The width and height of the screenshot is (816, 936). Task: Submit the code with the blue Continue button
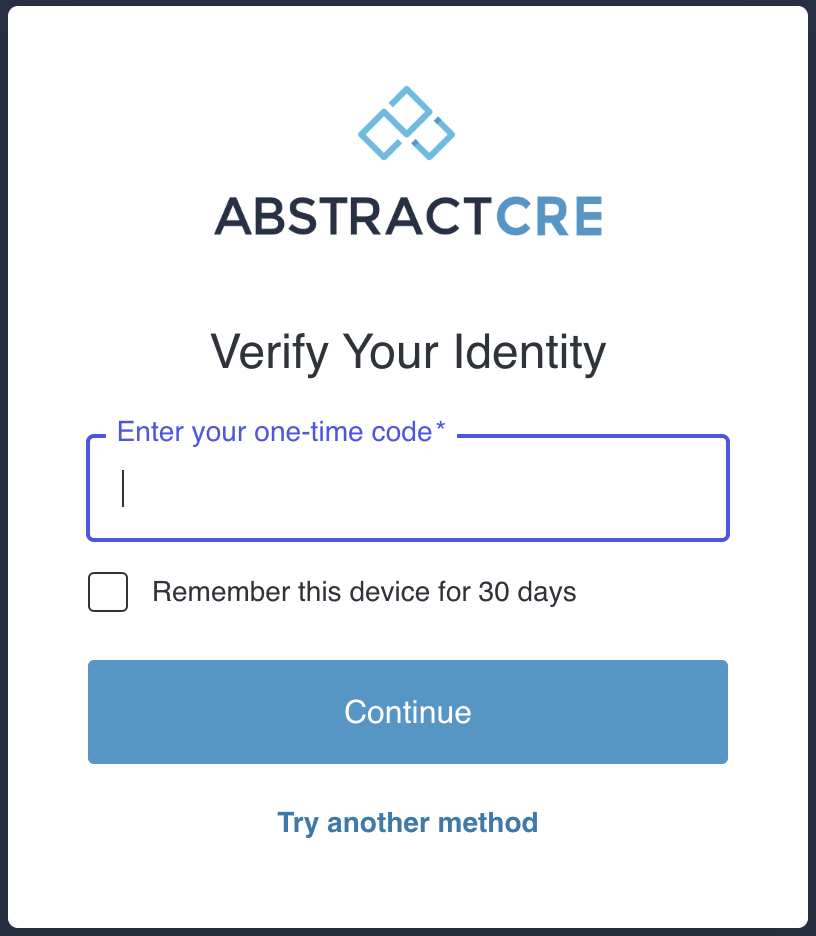[x=408, y=712]
